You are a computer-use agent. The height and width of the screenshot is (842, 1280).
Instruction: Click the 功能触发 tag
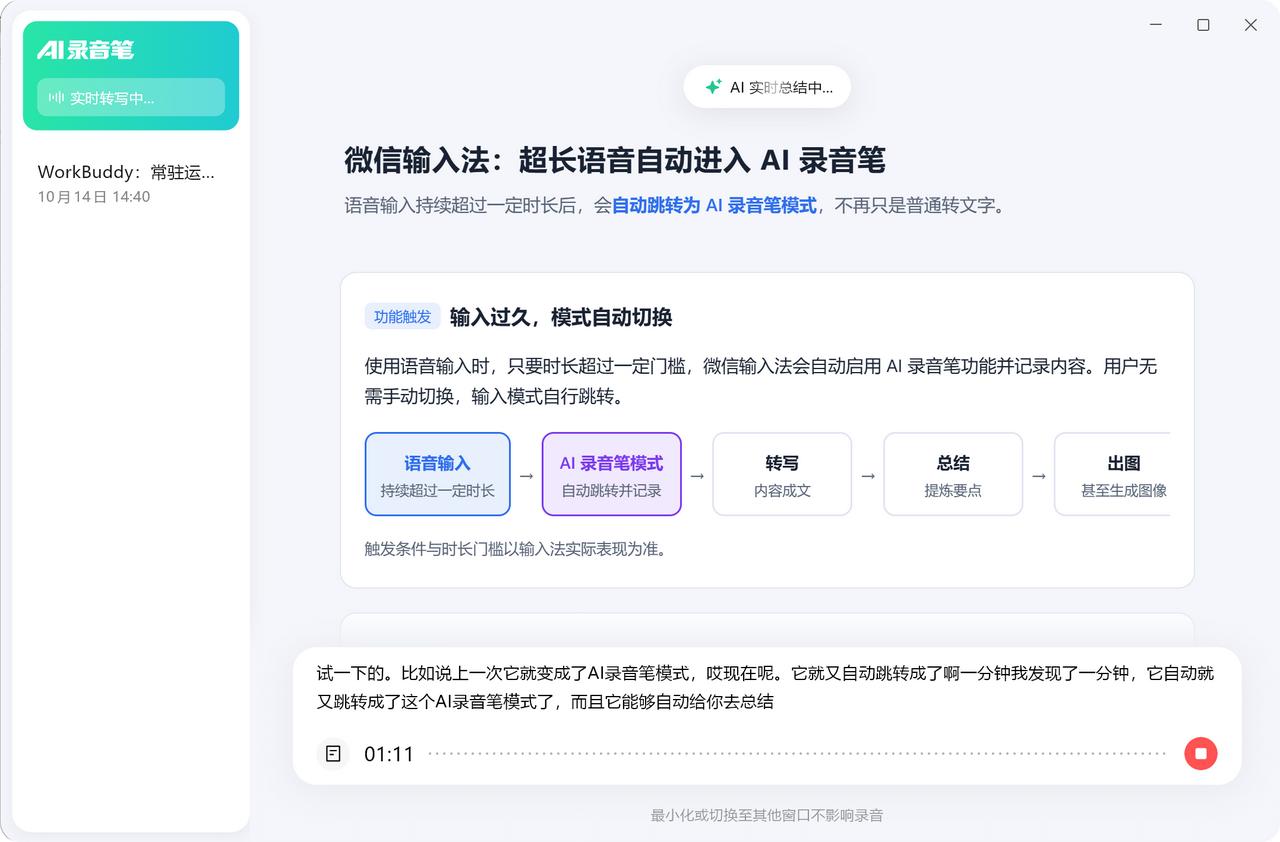click(403, 316)
